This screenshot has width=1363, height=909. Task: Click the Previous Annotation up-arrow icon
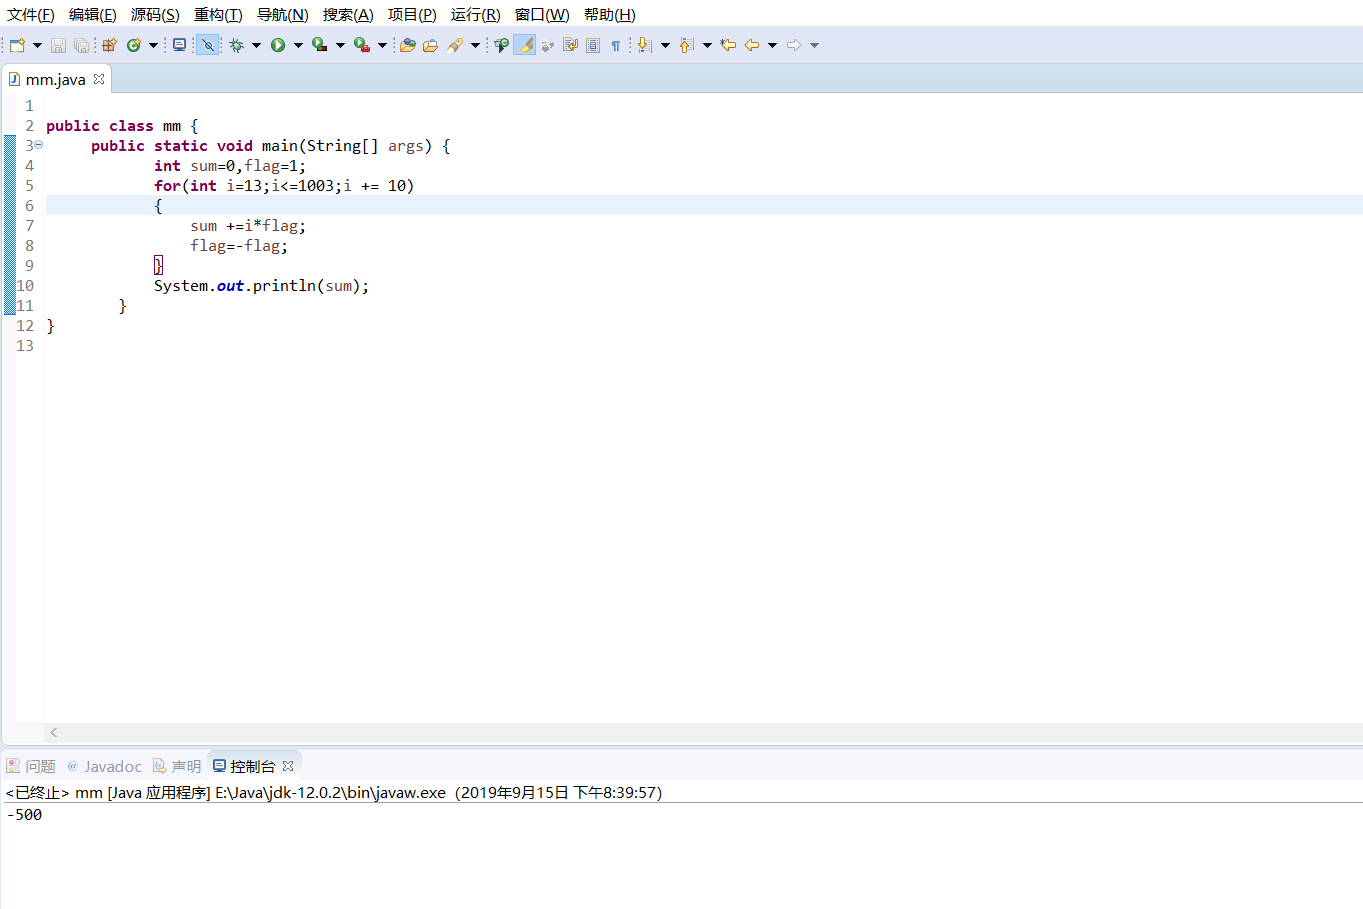(686, 45)
